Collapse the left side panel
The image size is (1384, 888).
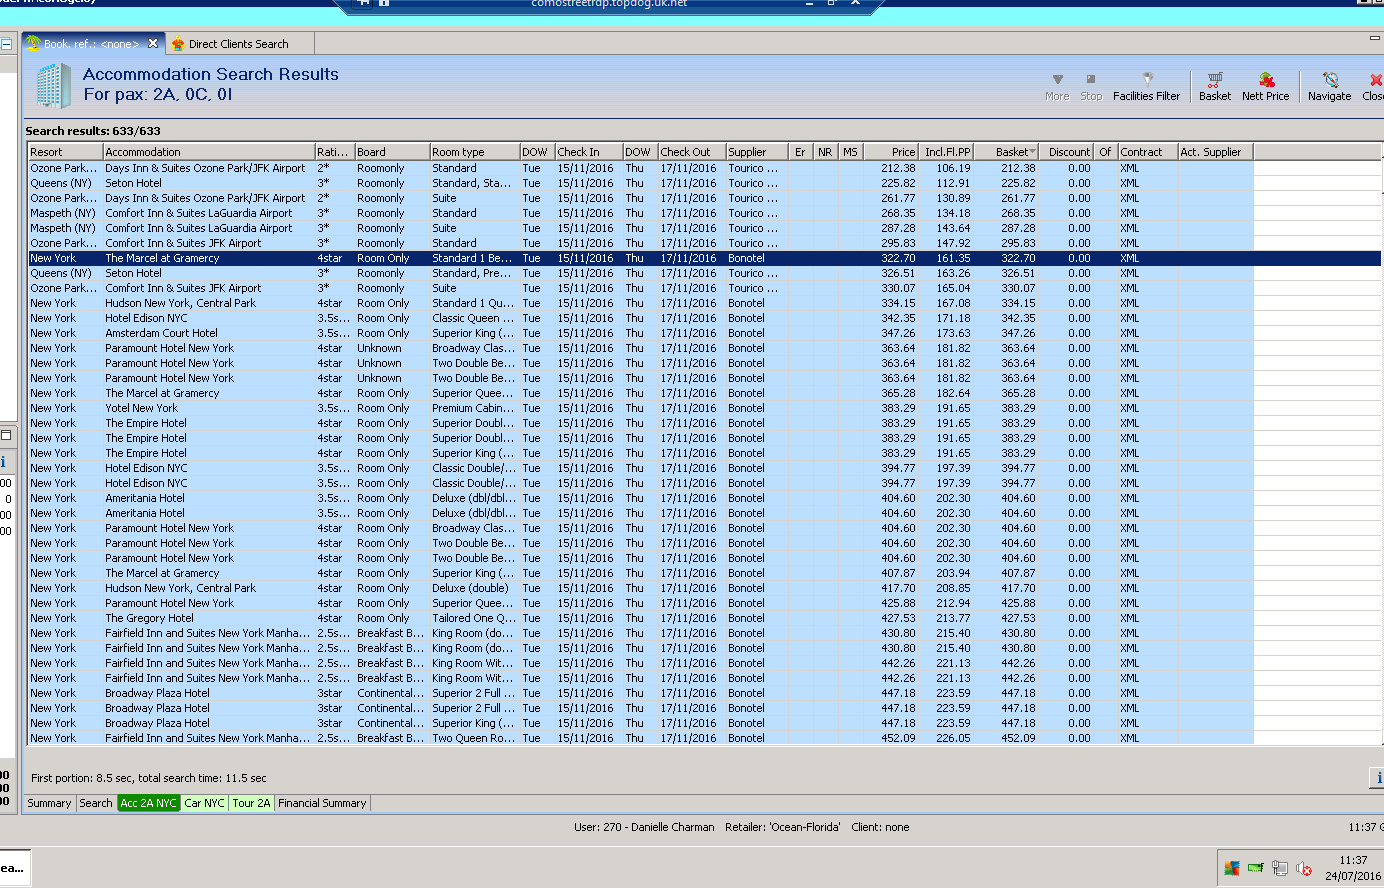[x=6, y=44]
